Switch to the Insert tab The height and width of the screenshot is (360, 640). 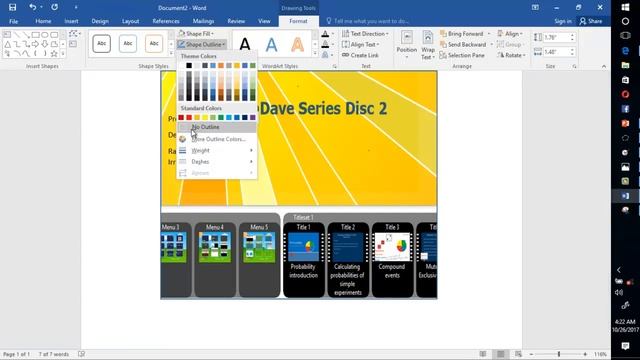click(71, 21)
